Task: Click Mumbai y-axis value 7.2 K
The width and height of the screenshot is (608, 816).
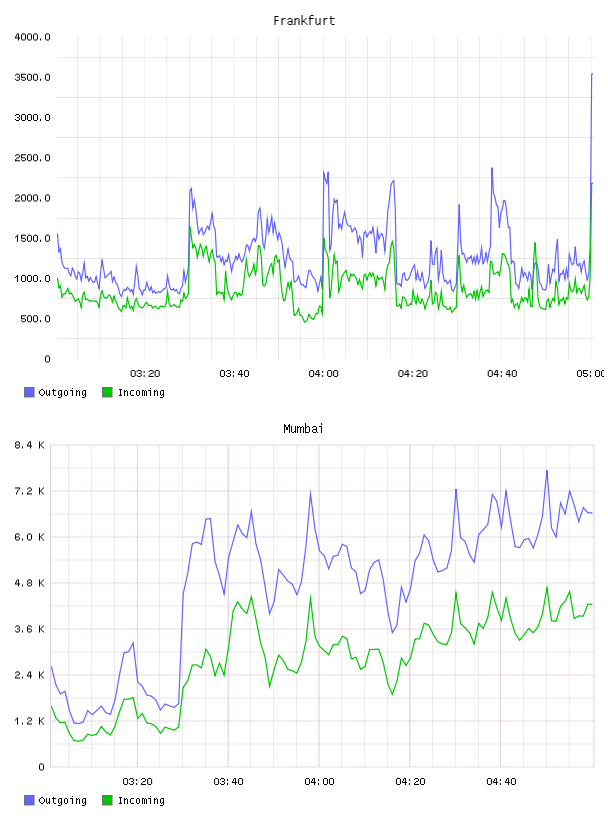Action: click(30, 491)
